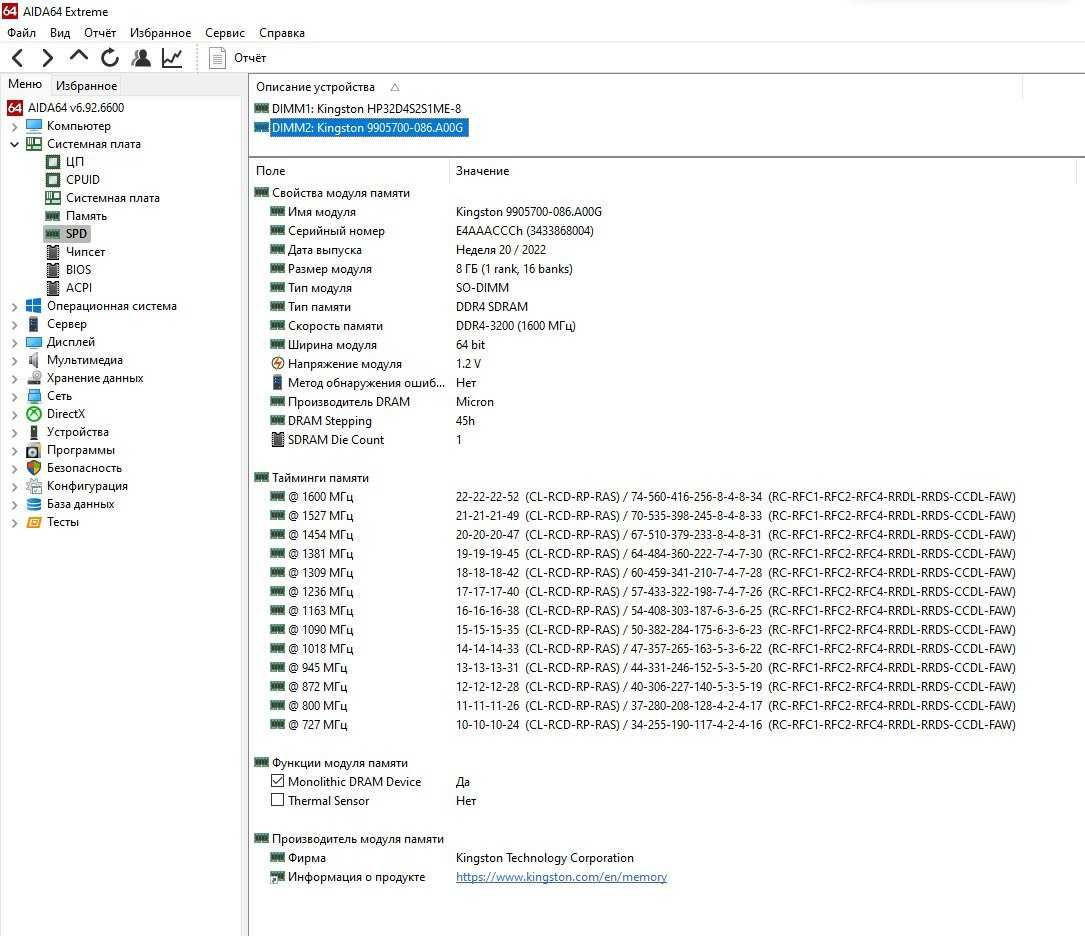This screenshot has height=936, width=1085.
Task: Expand the Операционная система node
Action: click(15, 306)
